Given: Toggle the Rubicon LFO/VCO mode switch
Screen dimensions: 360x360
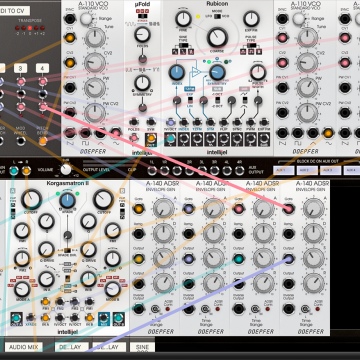Looking at the screenshot, I should 217,16.
